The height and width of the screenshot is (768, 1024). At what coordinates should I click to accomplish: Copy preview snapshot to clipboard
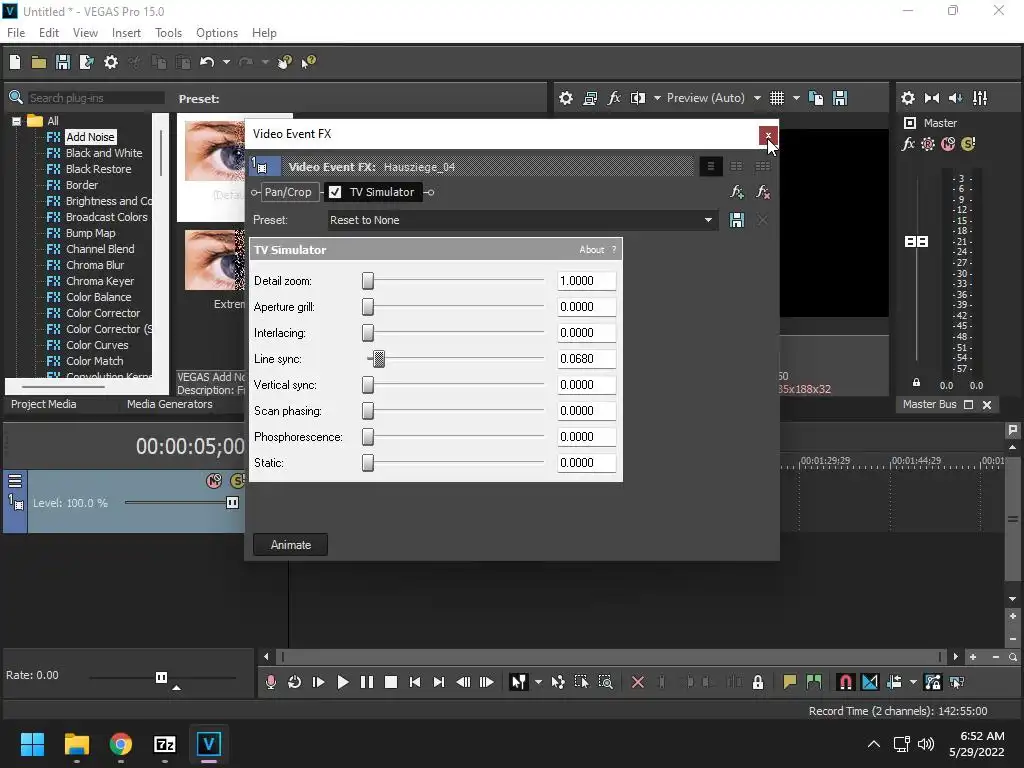(816, 98)
